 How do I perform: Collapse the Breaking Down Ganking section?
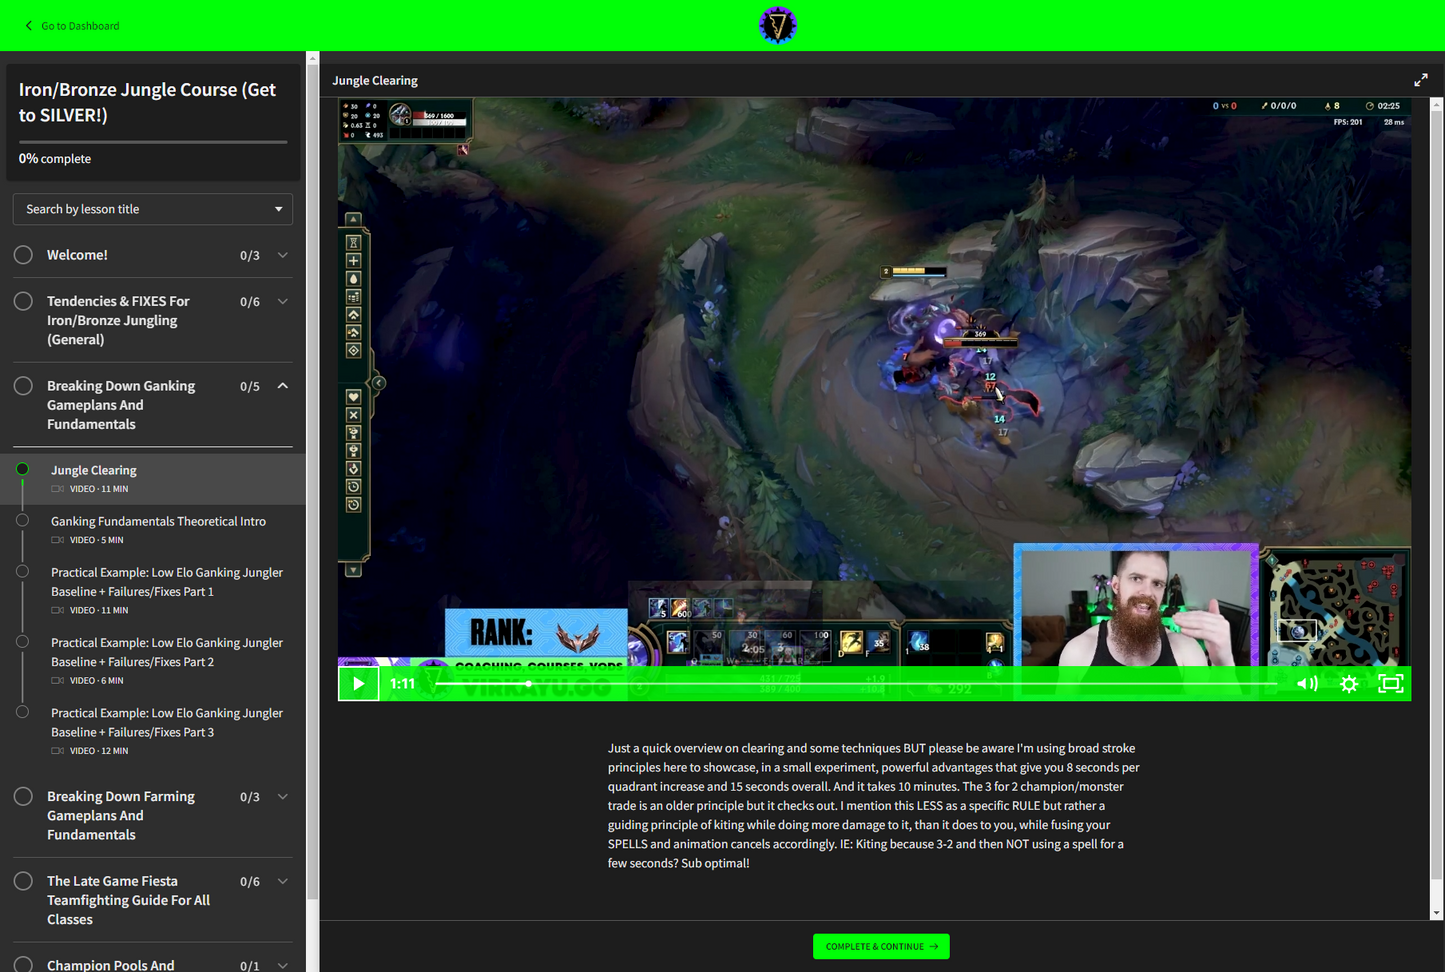(283, 386)
